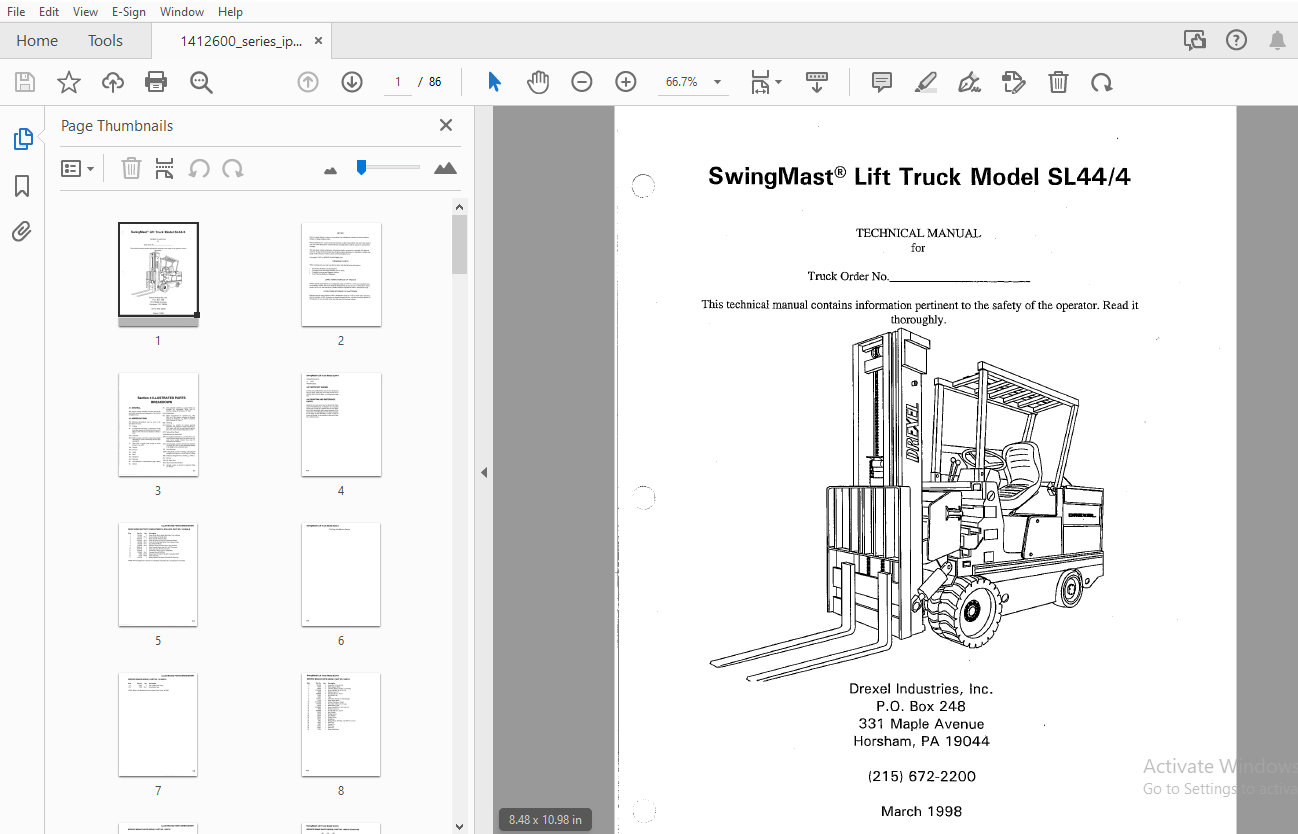
Task: Open the Edit menu
Action: click(x=49, y=11)
